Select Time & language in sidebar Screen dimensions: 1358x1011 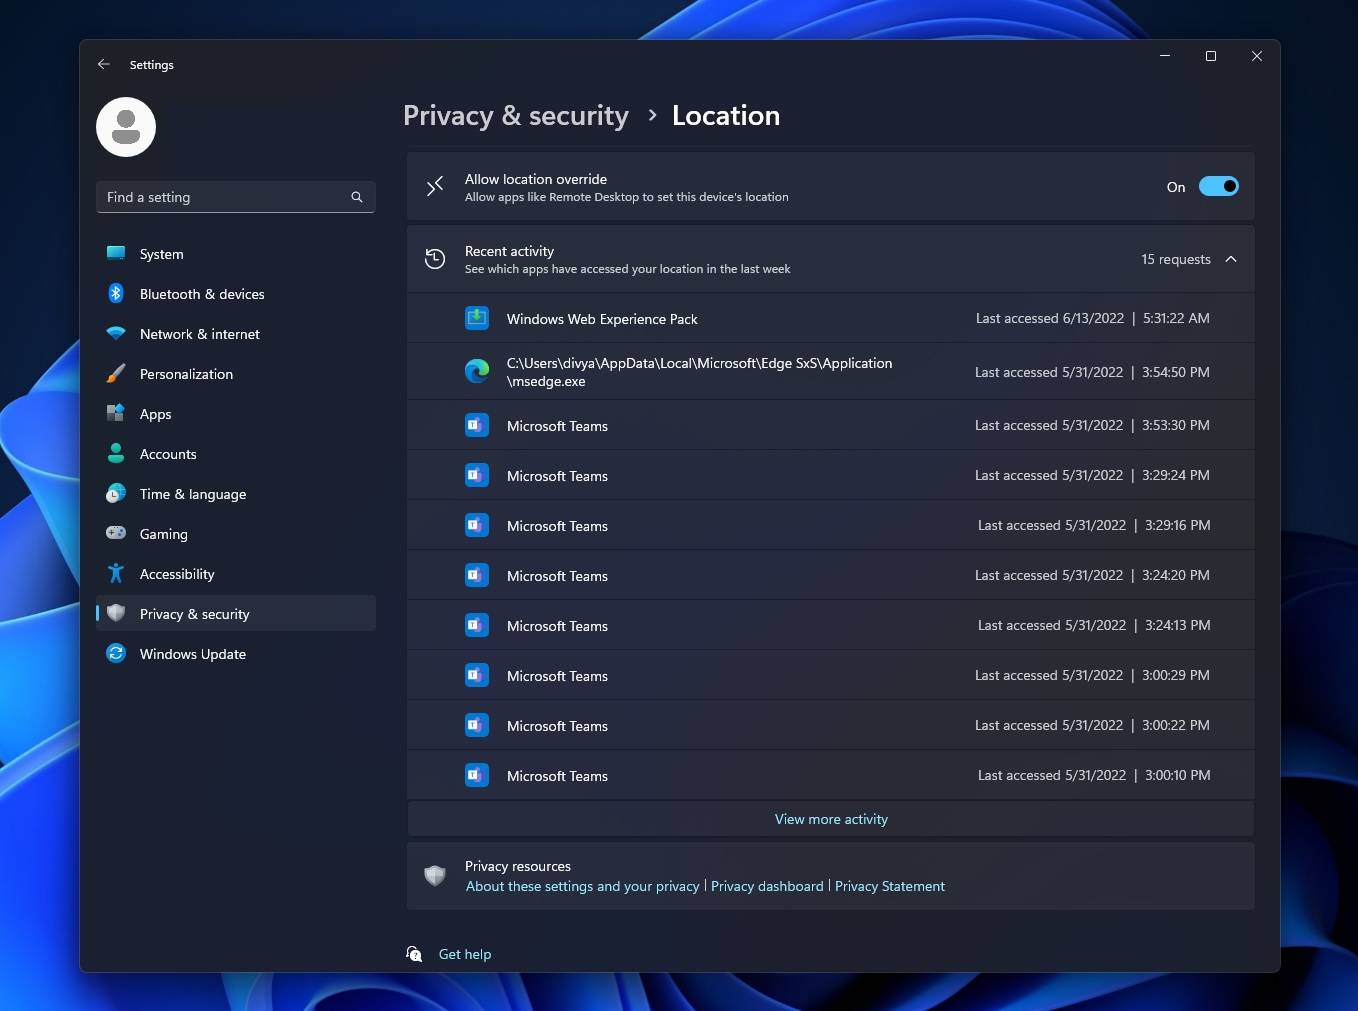[x=193, y=494]
